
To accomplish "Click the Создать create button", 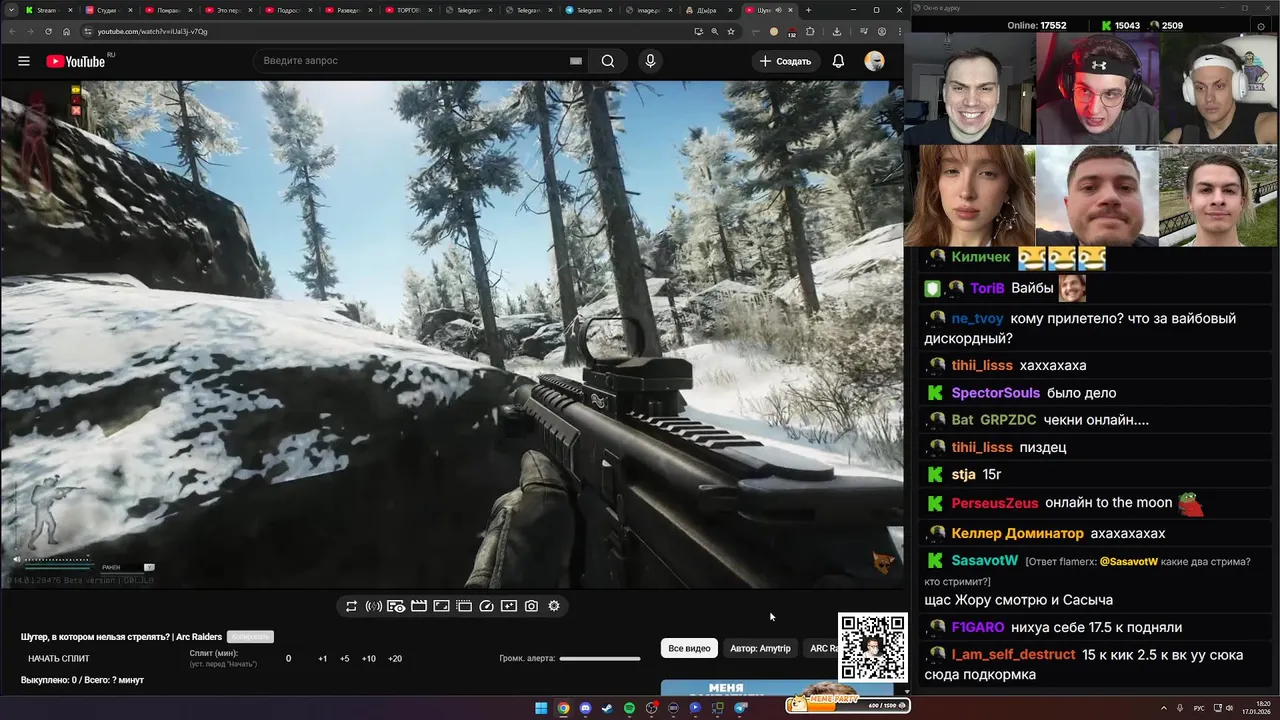I will (x=785, y=61).
